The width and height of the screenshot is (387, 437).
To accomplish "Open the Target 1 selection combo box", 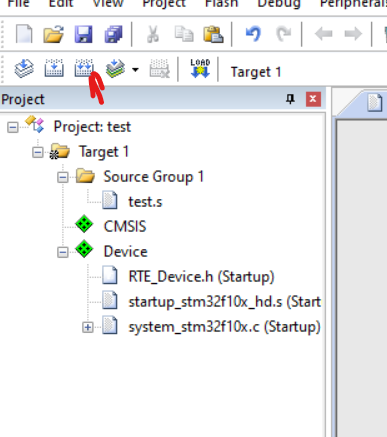I will point(256,72).
